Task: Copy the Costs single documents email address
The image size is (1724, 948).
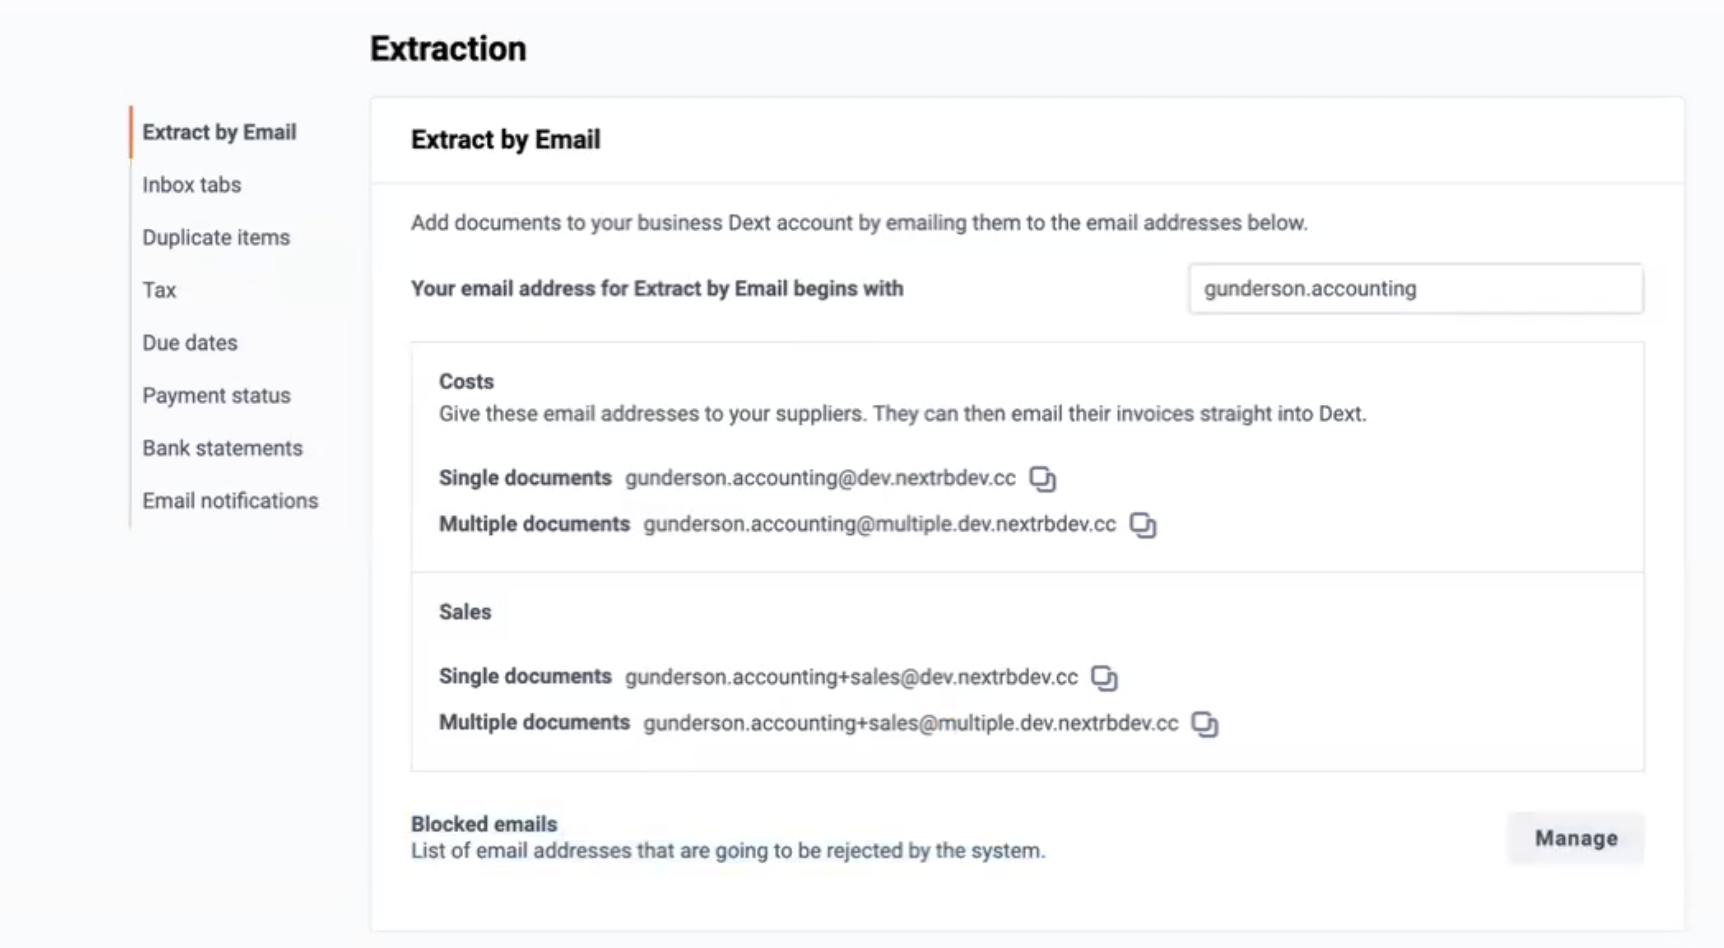Action: click(1043, 479)
